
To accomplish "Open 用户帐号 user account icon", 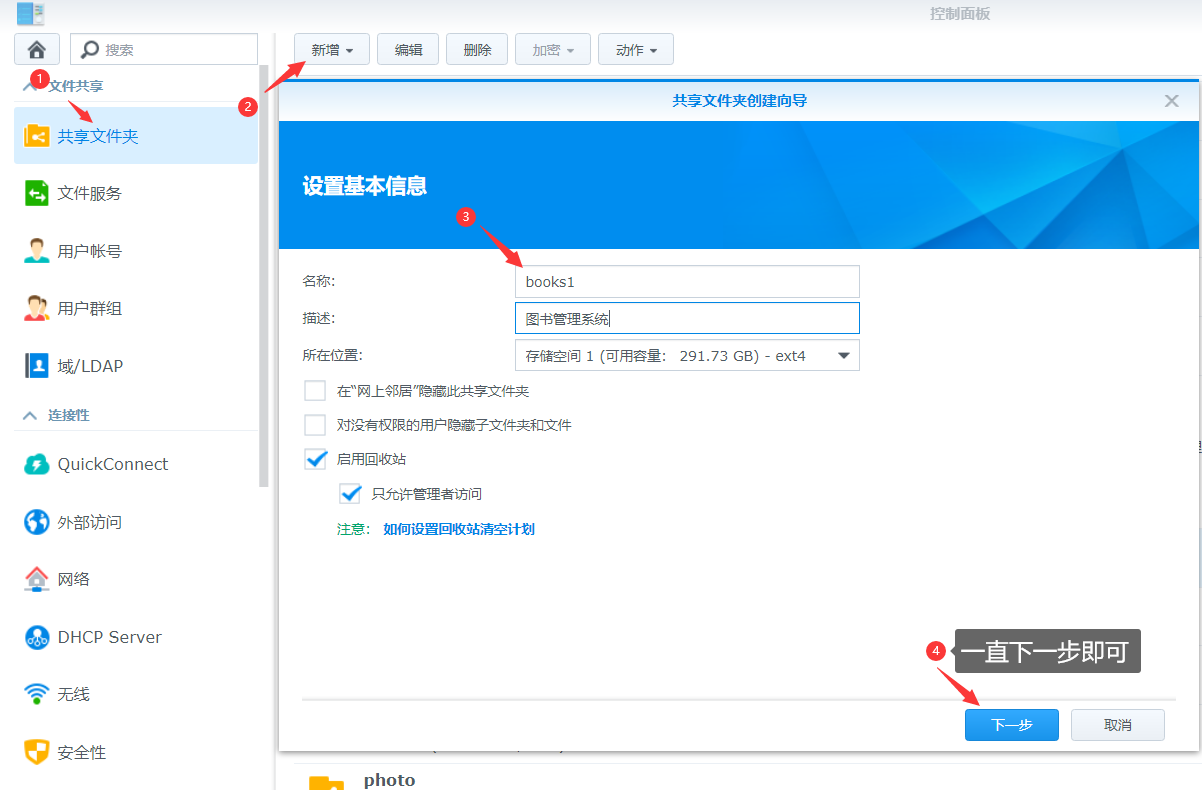I will [x=37, y=251].
